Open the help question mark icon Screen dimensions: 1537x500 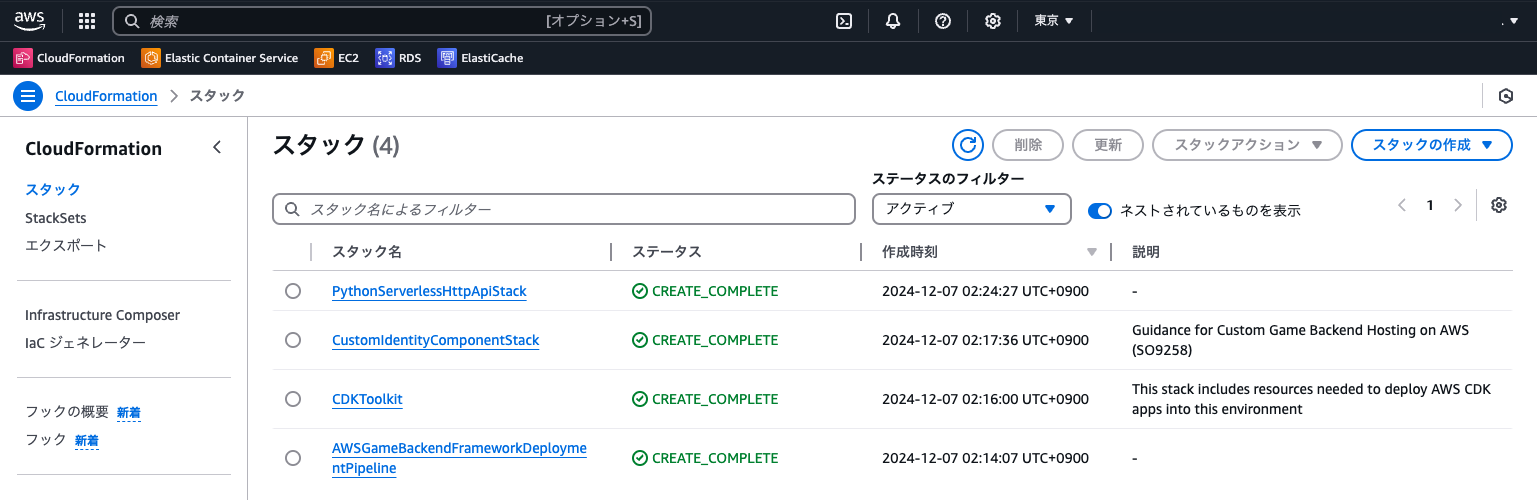click(x=943, y=21)
